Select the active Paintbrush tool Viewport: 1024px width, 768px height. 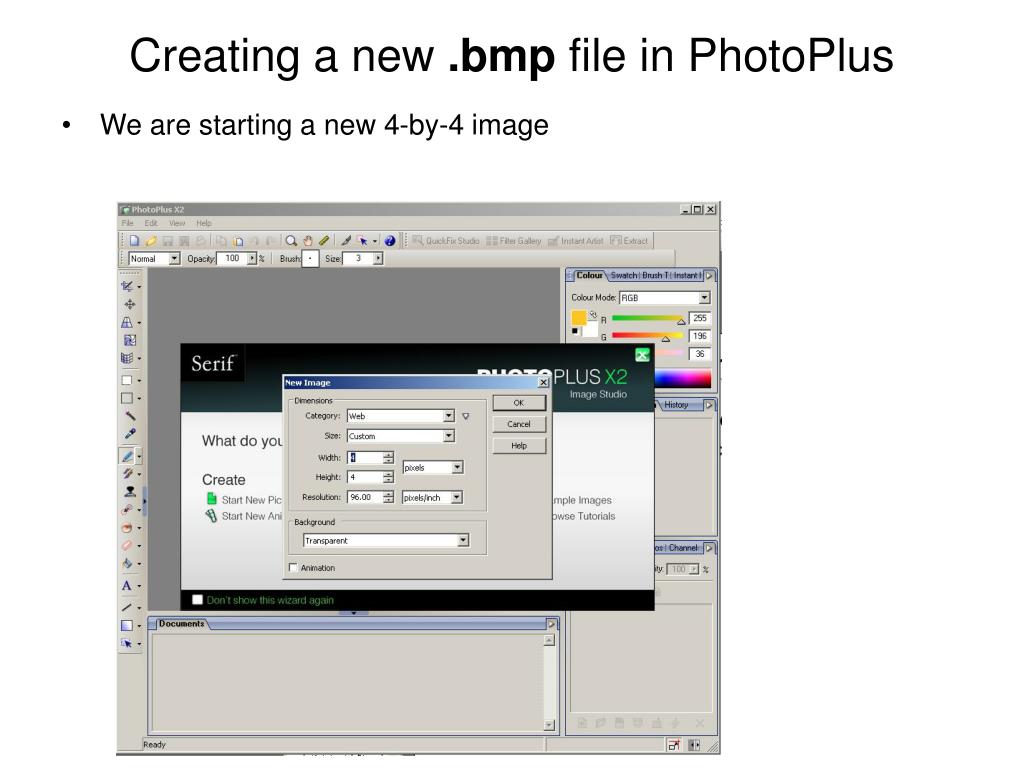(127, 456)
